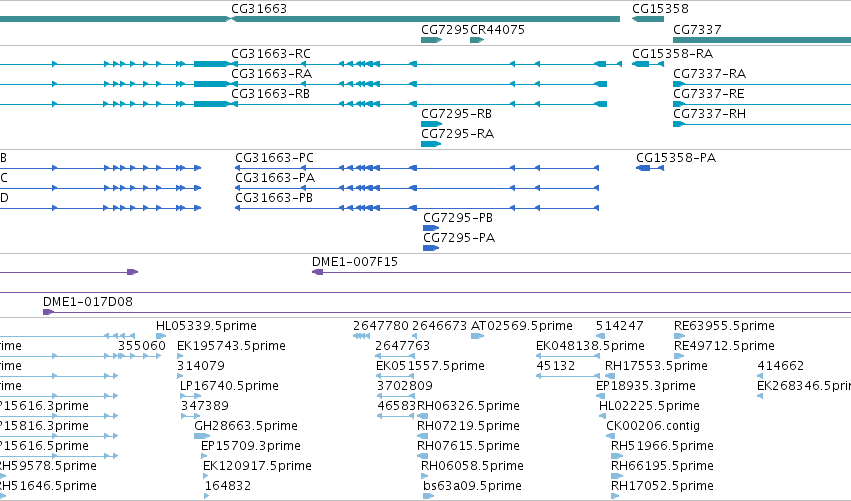
Task: Select the 347389 feature label
Action: pyautogui.click(x=205, y=406)
